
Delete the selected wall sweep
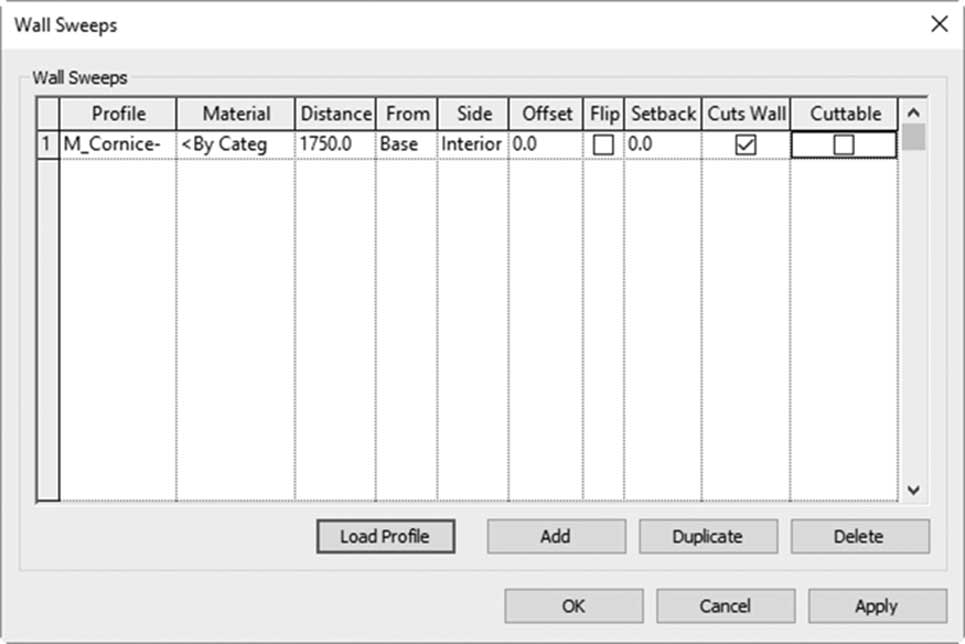(860, 536)
